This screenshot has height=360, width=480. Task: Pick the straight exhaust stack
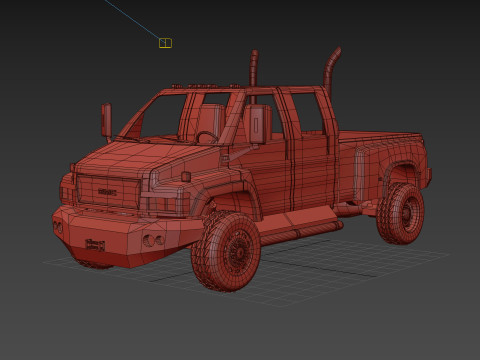click(x=254, y=77)
